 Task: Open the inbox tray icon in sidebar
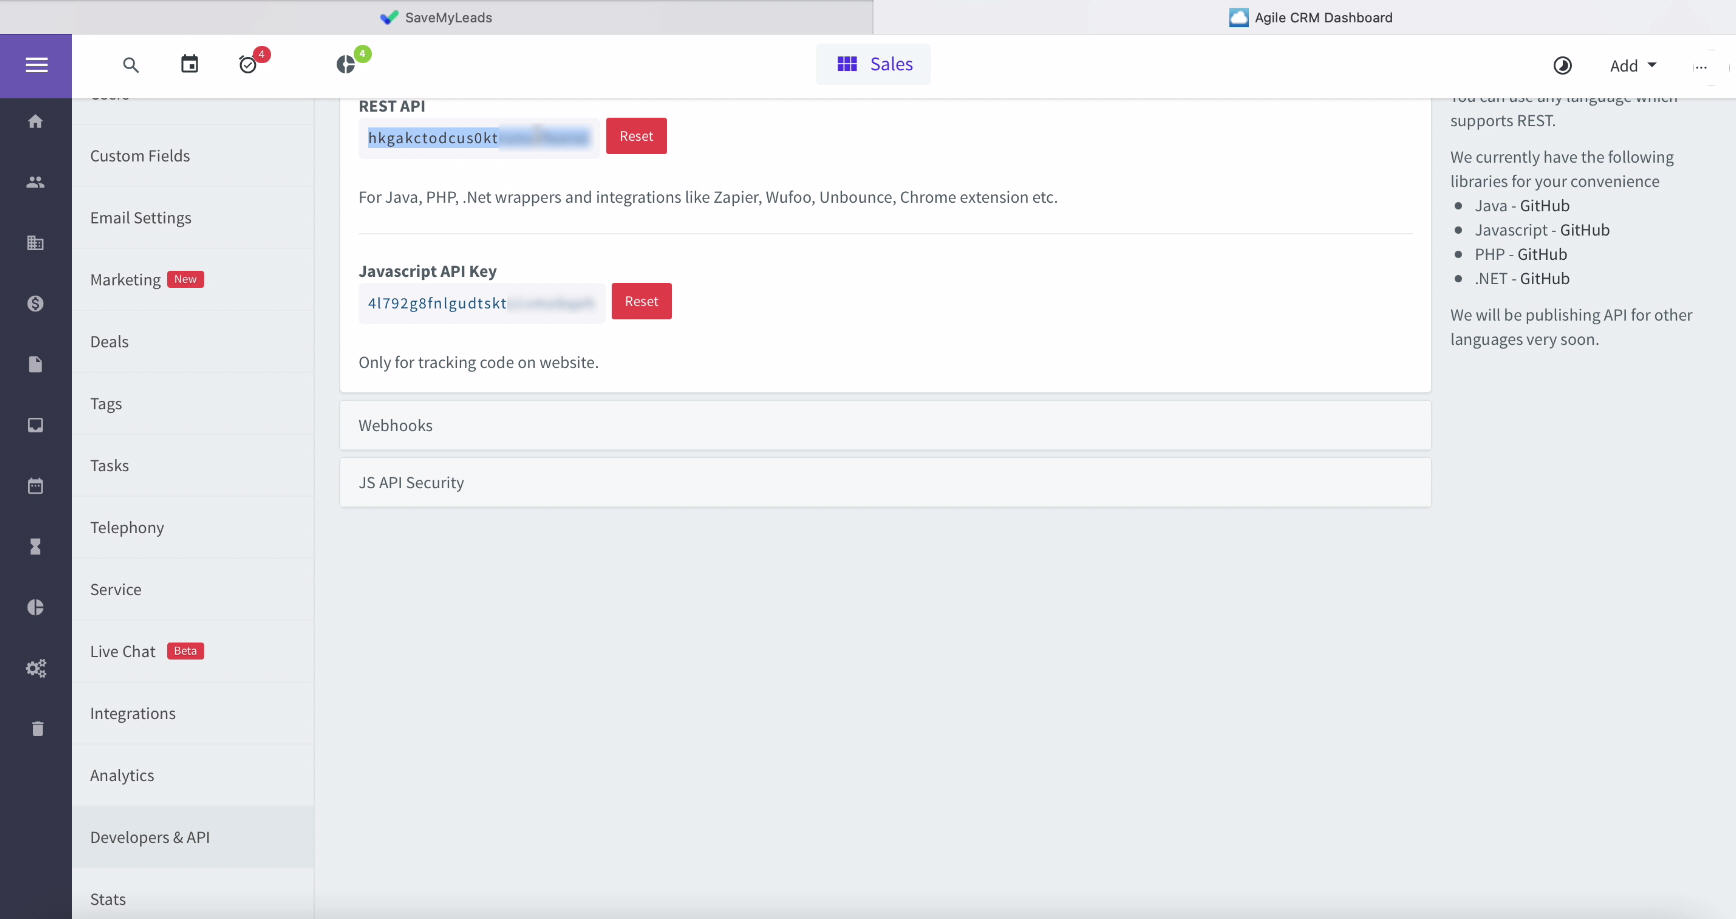[36, 425]
